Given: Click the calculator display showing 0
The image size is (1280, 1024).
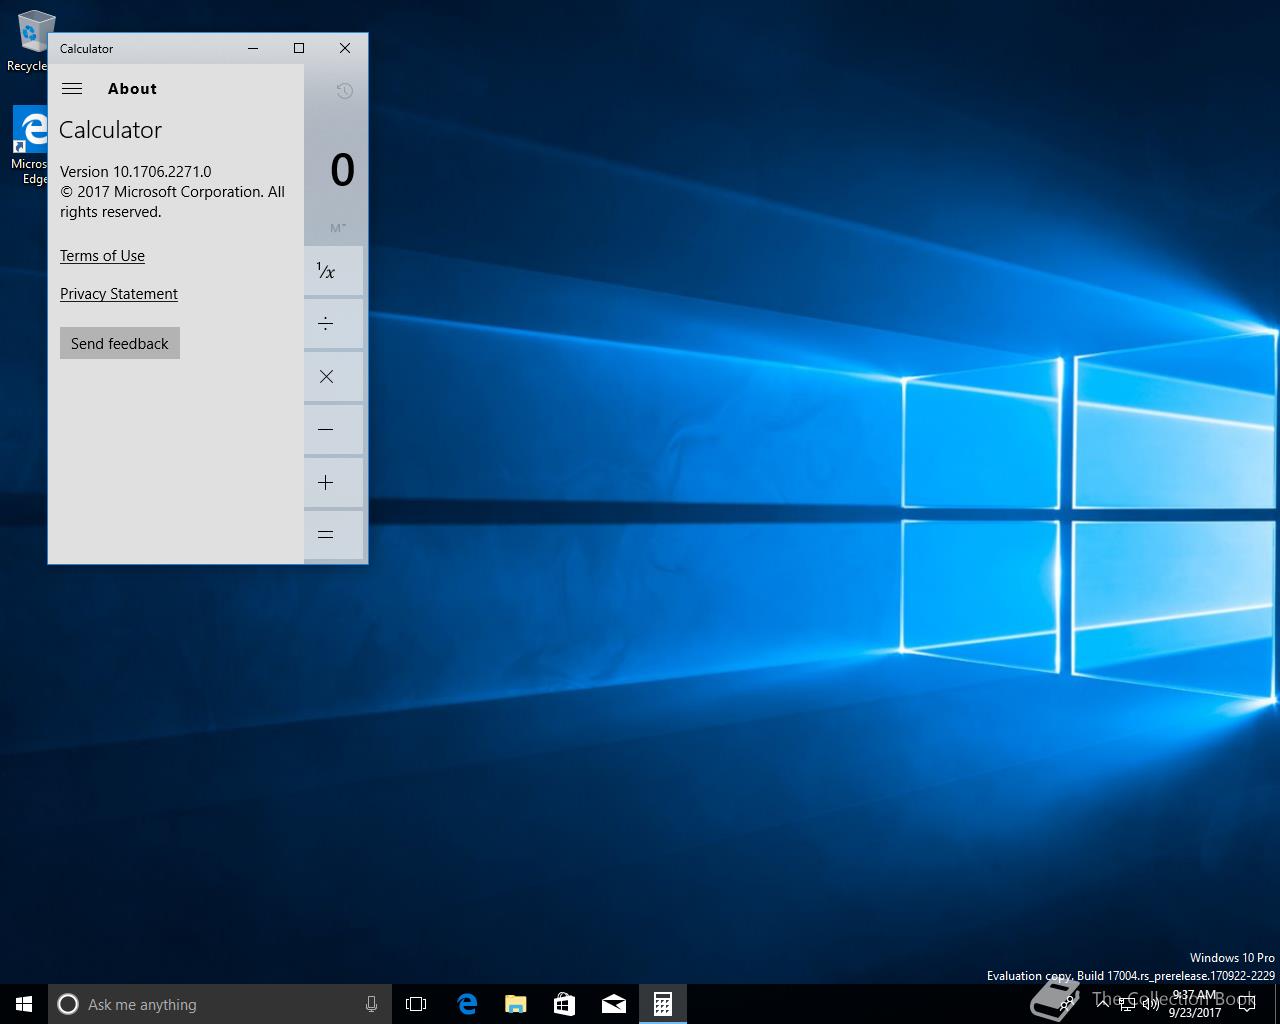Looking at the screenshot, I should 342,170.
